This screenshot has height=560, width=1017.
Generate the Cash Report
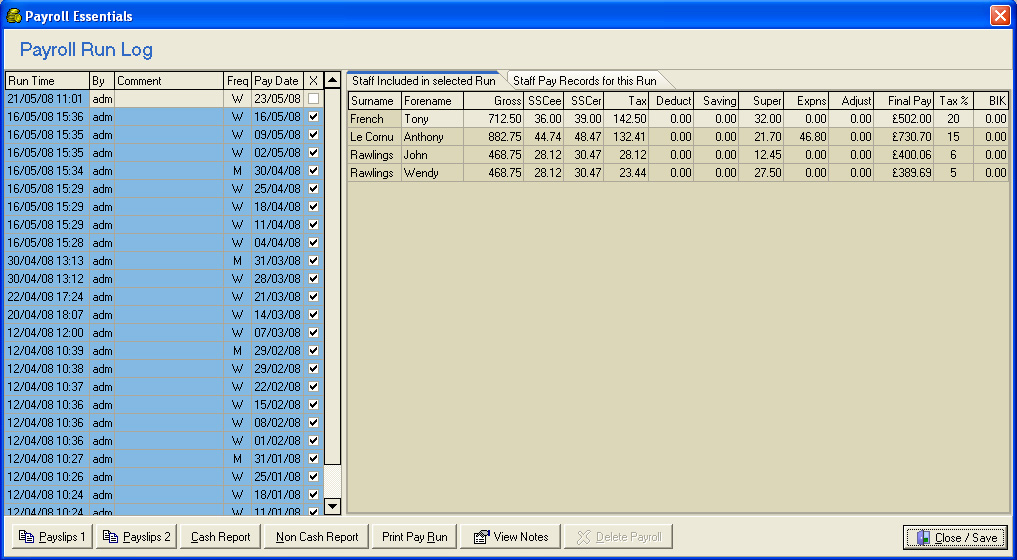point(220,537)
